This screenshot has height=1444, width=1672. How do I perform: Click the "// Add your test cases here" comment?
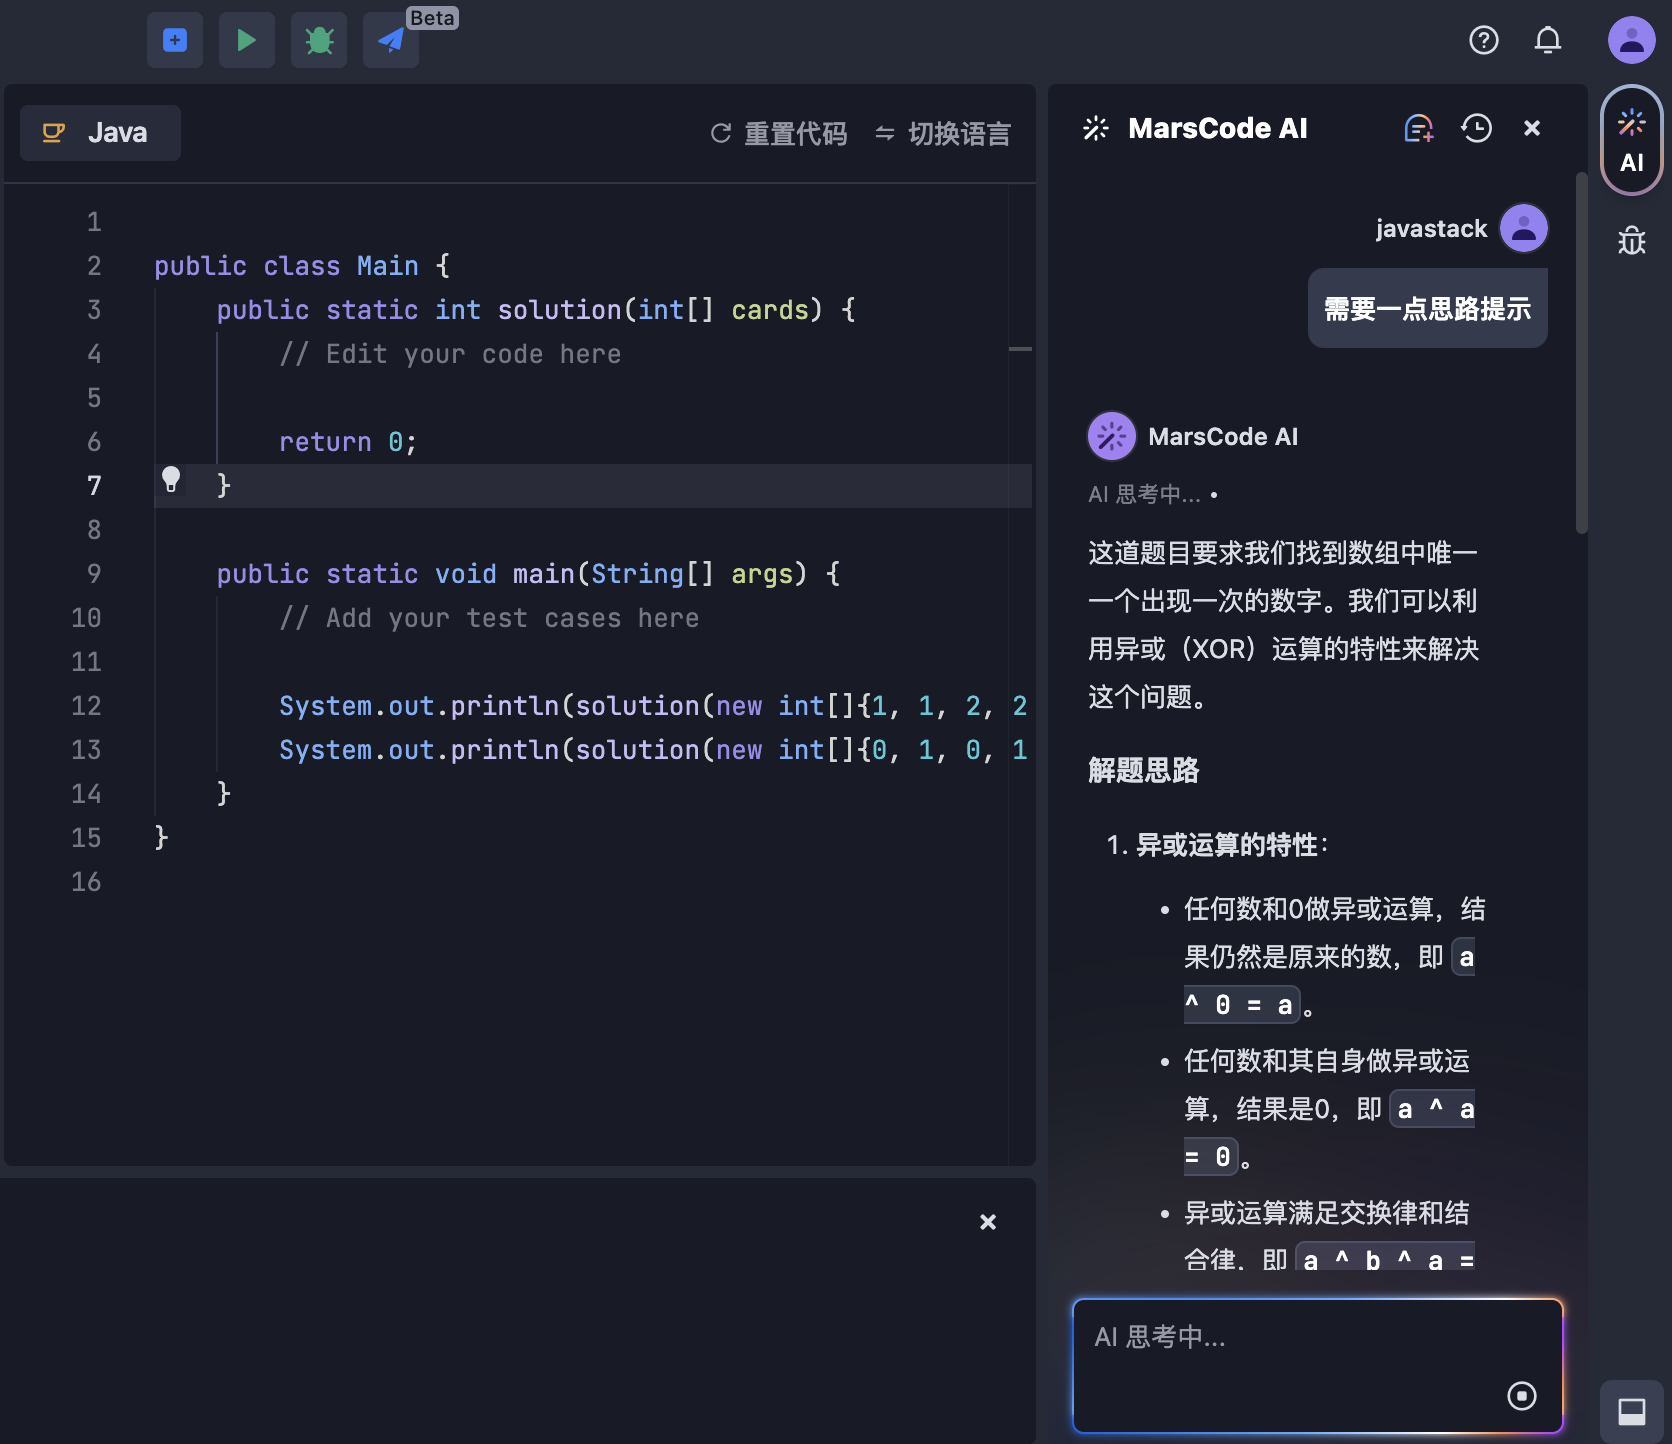(x=489, y=618)
